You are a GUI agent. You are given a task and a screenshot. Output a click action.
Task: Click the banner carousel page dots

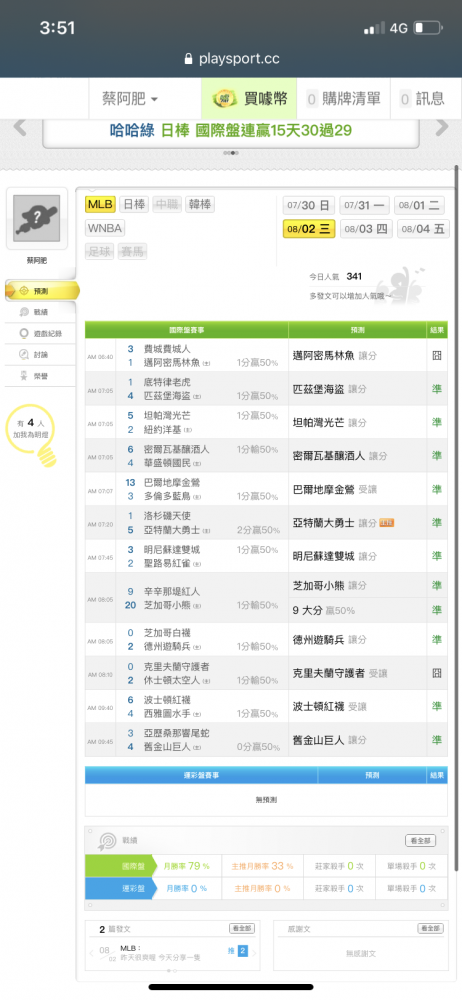point(231,153)
